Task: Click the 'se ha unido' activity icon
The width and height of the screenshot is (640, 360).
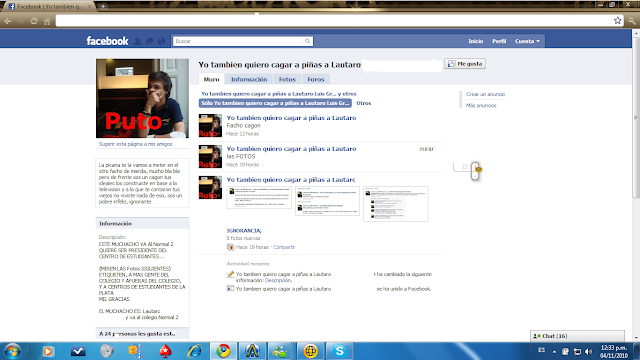Action: click(230, 289)
